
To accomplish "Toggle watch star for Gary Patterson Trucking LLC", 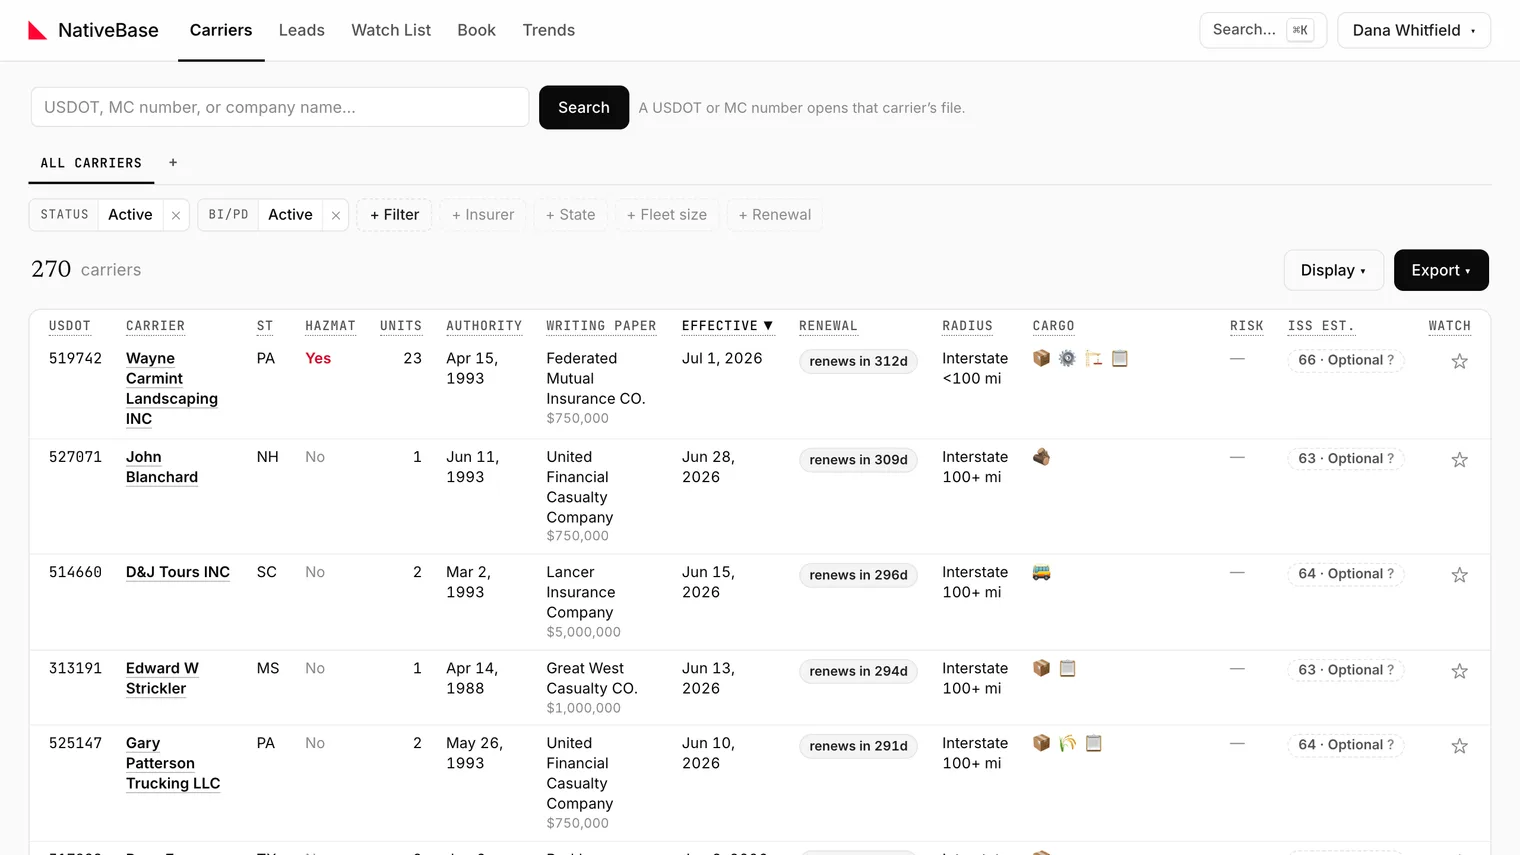I will 1459,745.
